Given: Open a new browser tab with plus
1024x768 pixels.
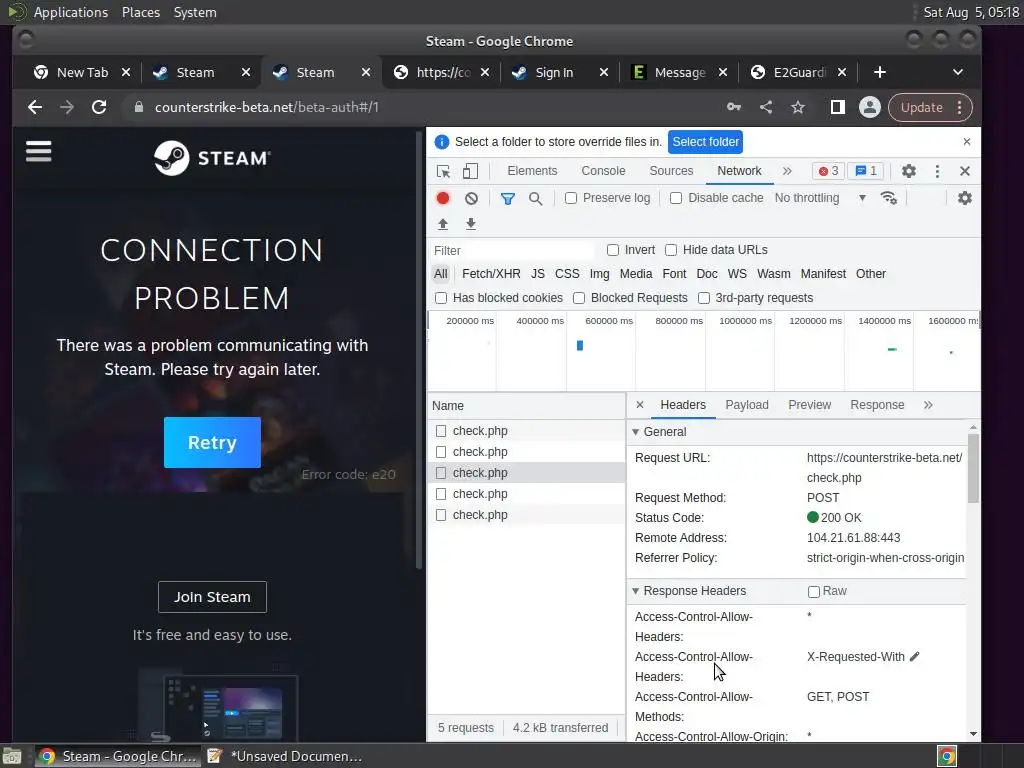Looking at the screenshot, I should 880,72.
